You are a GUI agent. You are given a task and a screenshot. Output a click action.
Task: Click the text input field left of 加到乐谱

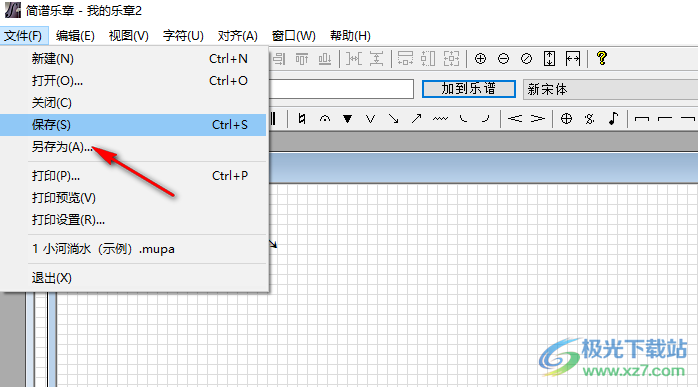[341, 89]
